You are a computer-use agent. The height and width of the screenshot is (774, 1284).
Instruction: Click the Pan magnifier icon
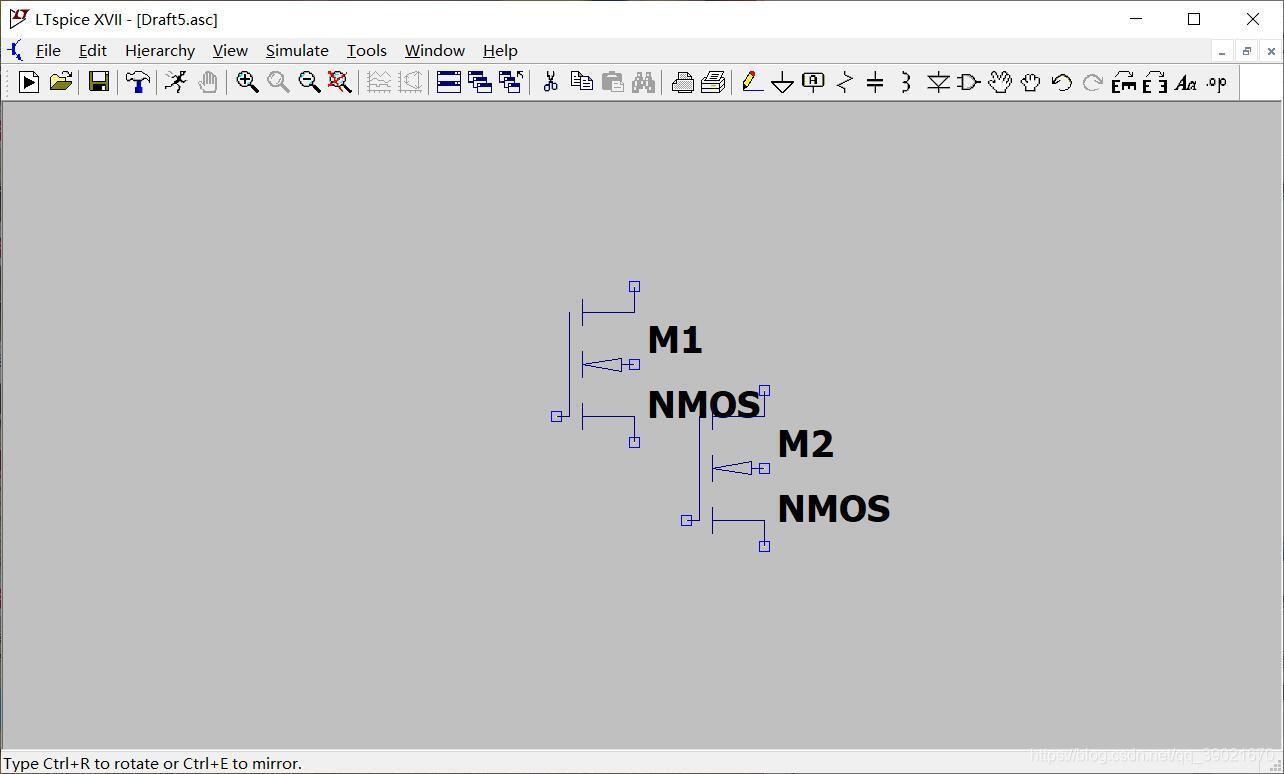pos(278,82)
